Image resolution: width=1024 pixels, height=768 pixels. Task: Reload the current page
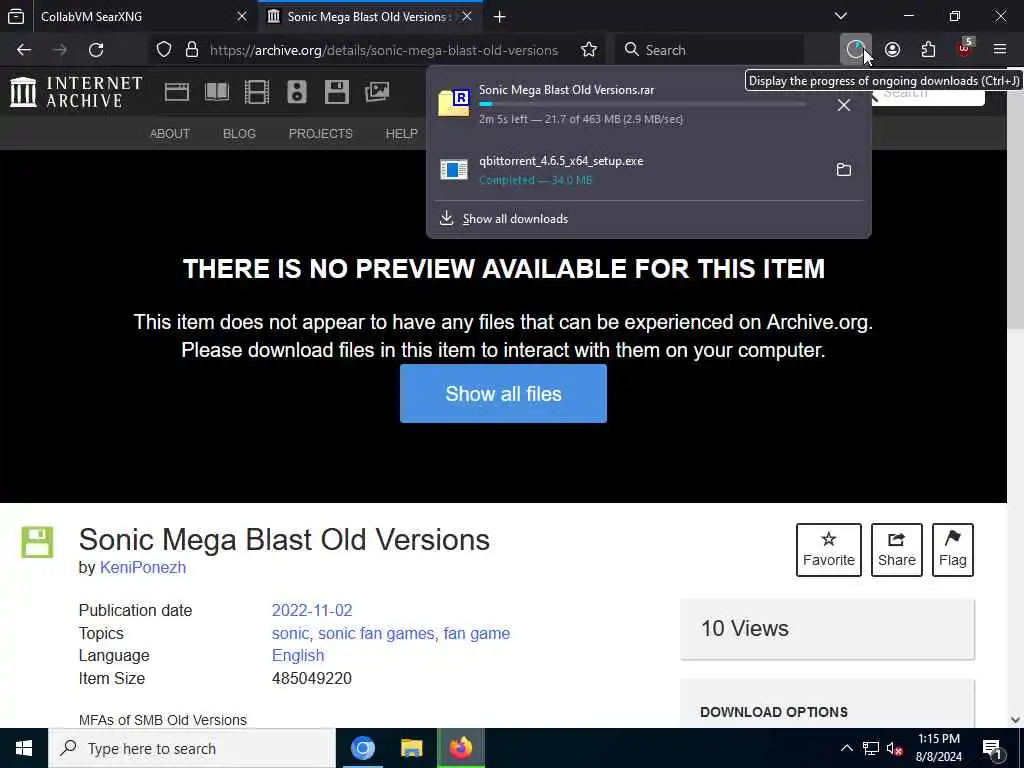pyautogui.click(x=96, y=50)
